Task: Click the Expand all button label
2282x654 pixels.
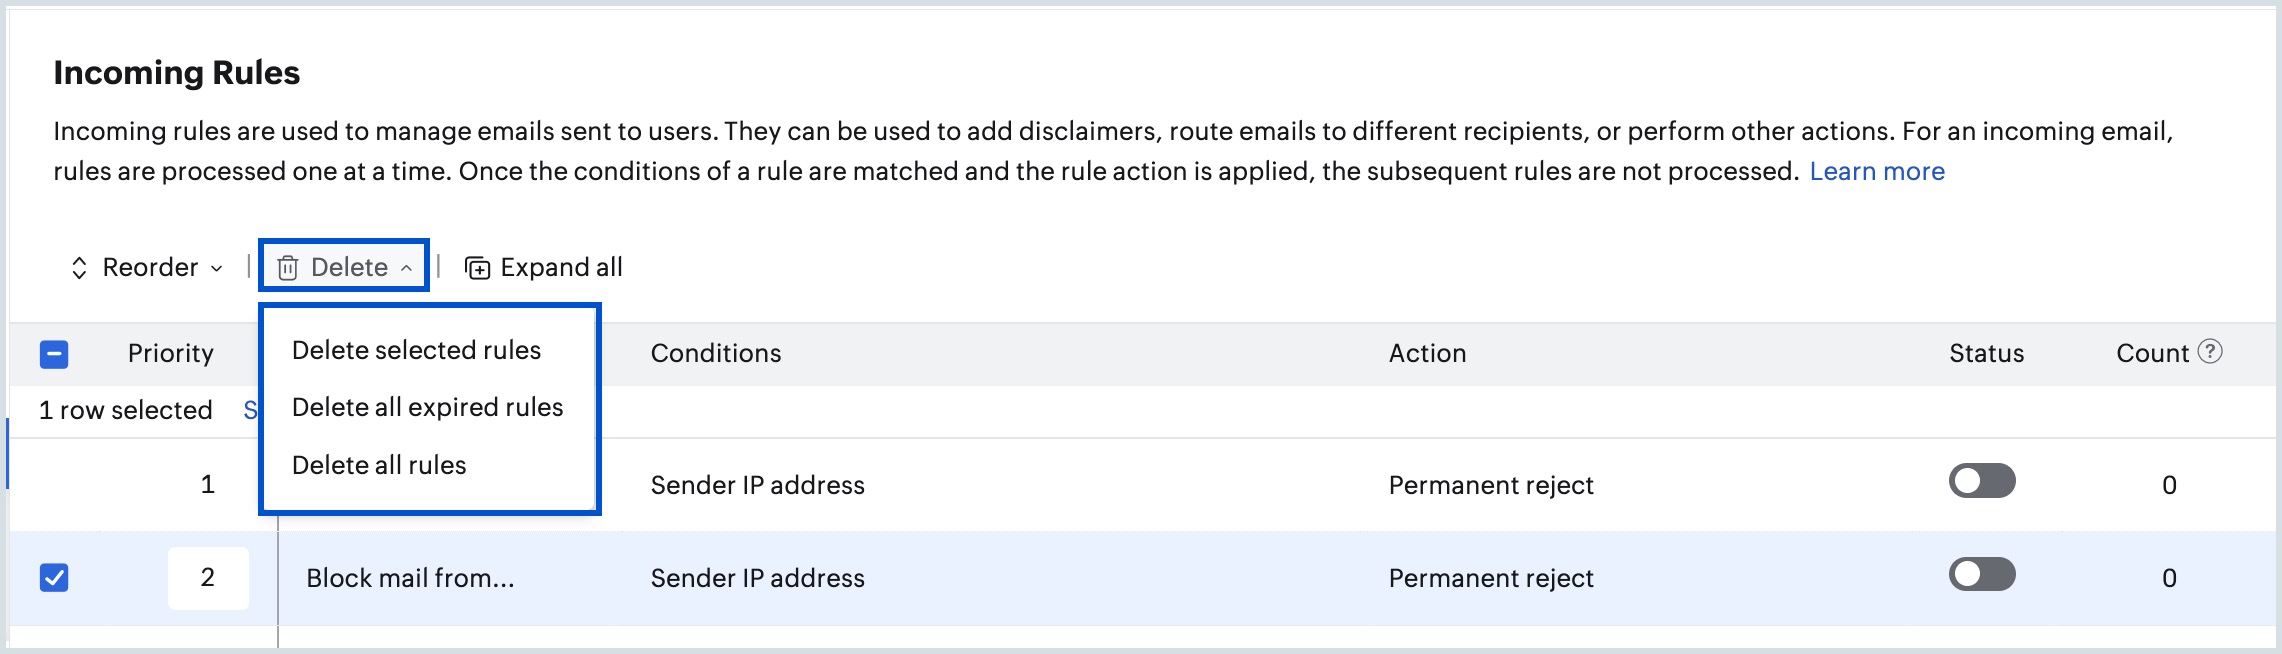Action: click(561, 267)
